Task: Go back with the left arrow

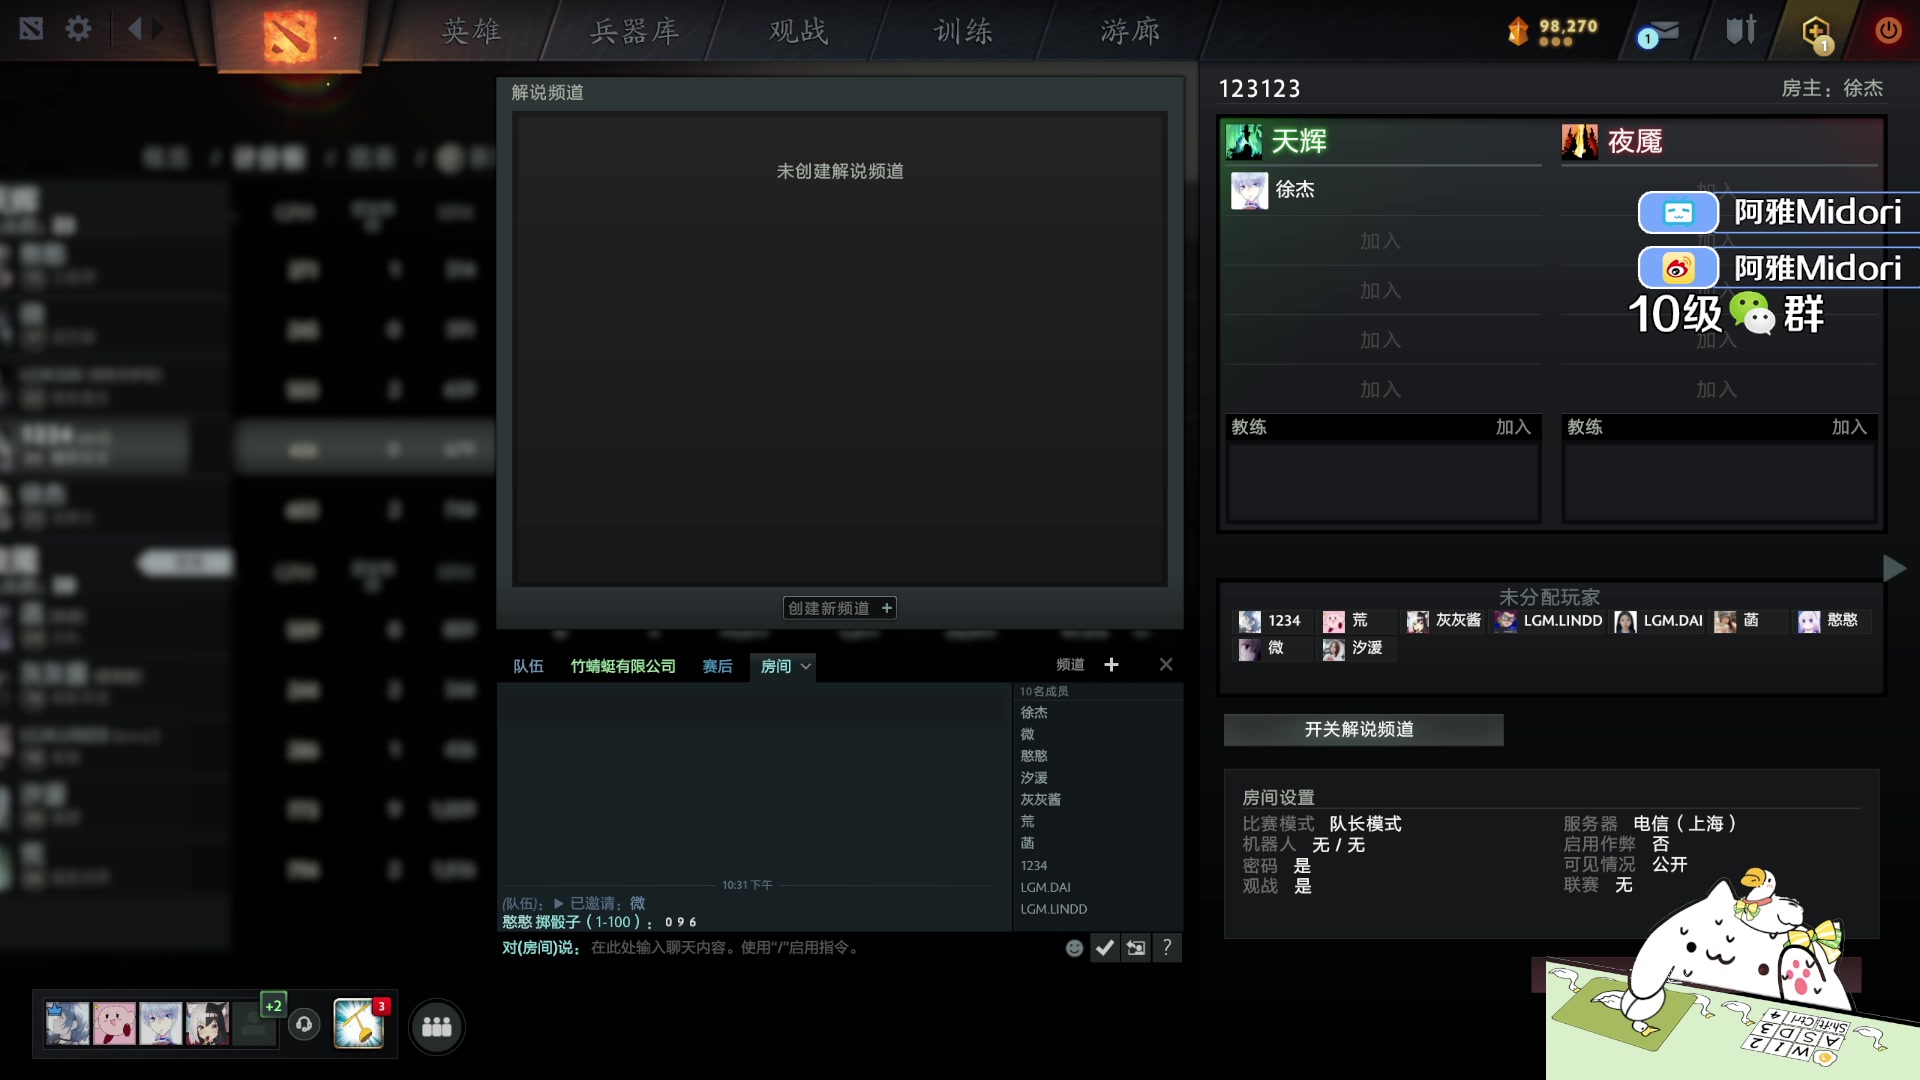Action: (x=135, y=29)
